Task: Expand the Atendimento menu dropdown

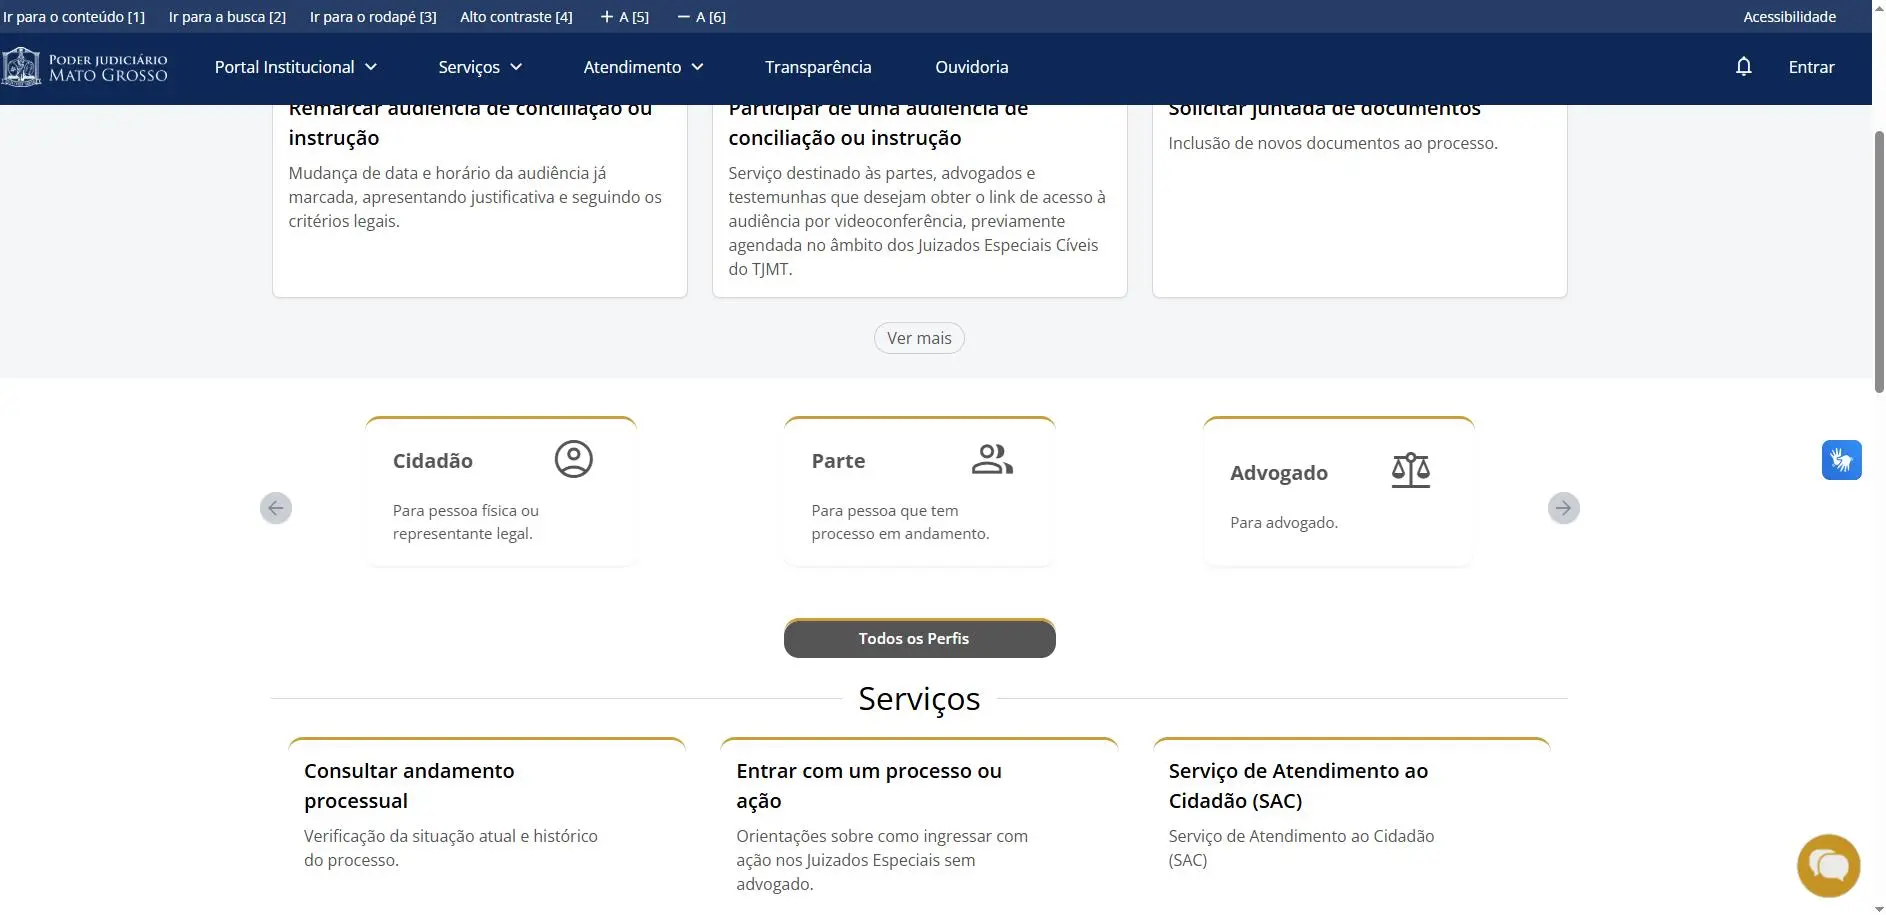Action: (x=643, y=67)
